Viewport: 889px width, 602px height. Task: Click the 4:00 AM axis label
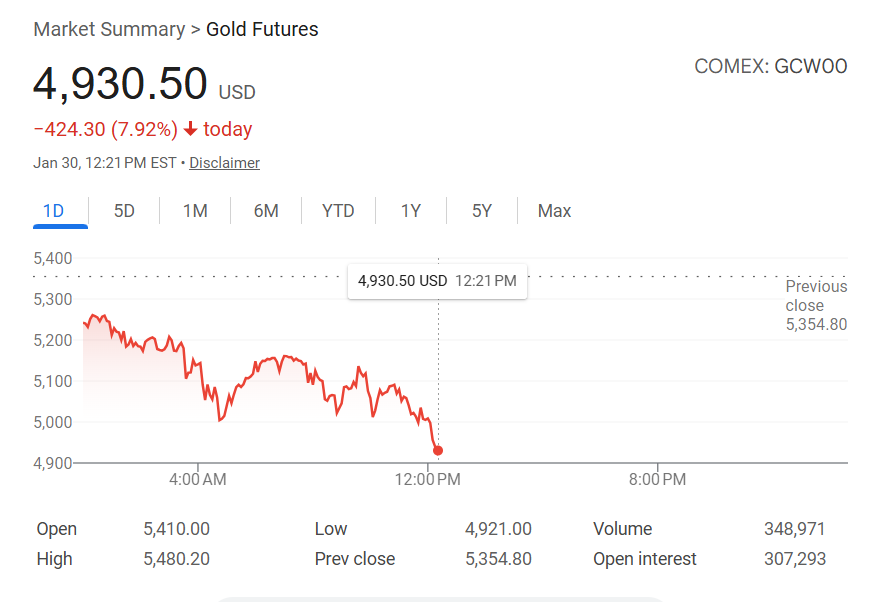197,480
